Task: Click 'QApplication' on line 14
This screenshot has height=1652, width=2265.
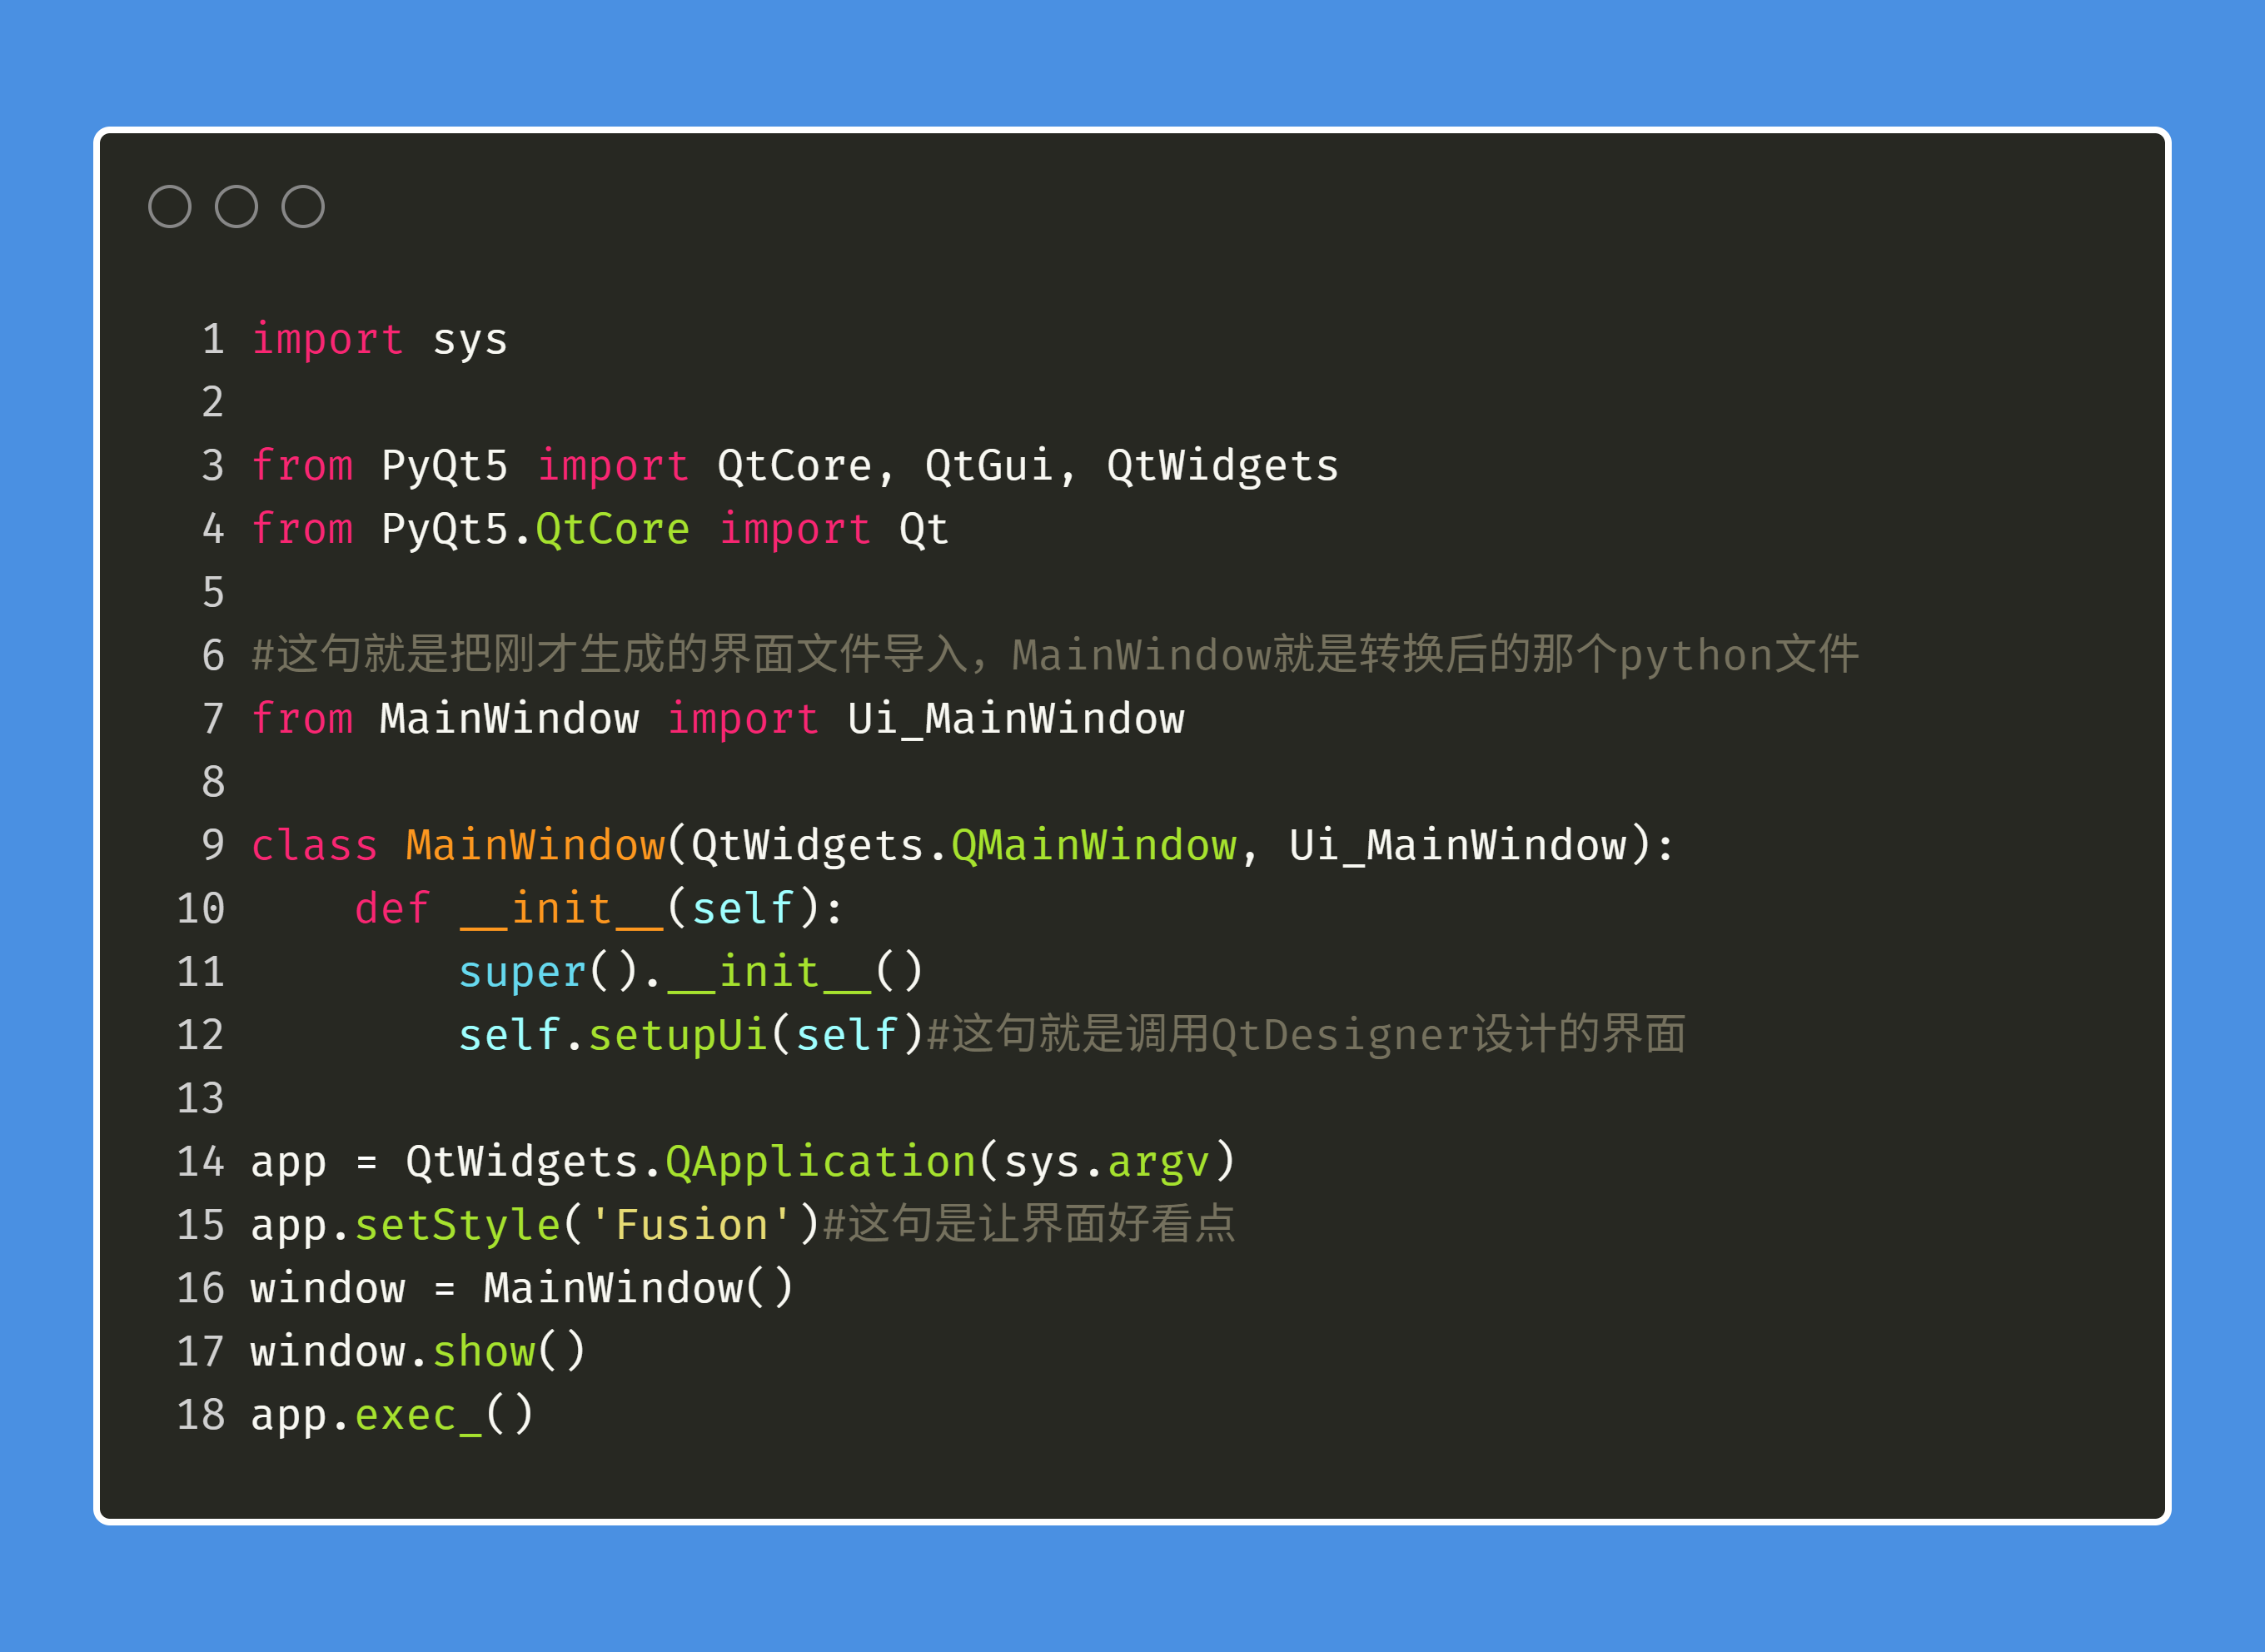Action: click(821, 1162)
